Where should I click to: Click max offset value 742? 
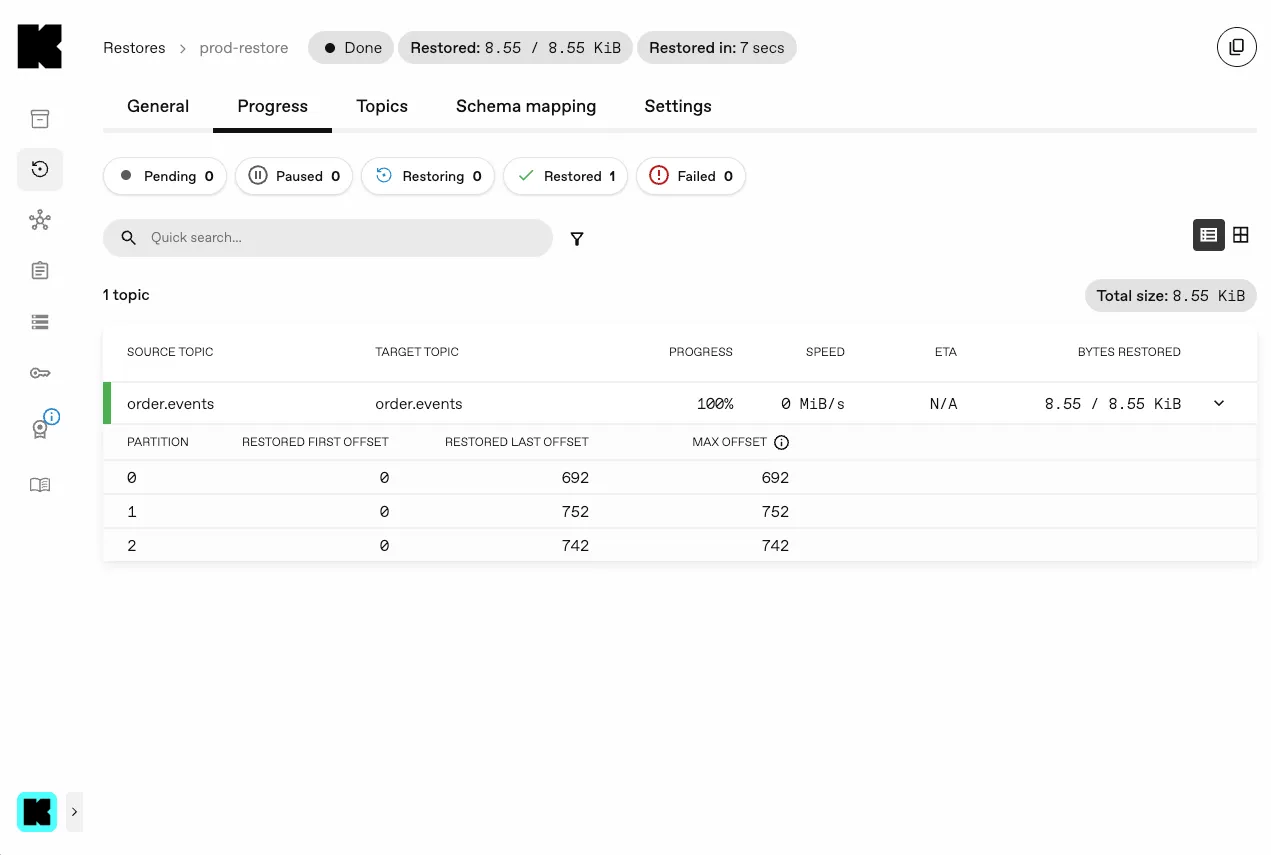[x=775, y=546]
